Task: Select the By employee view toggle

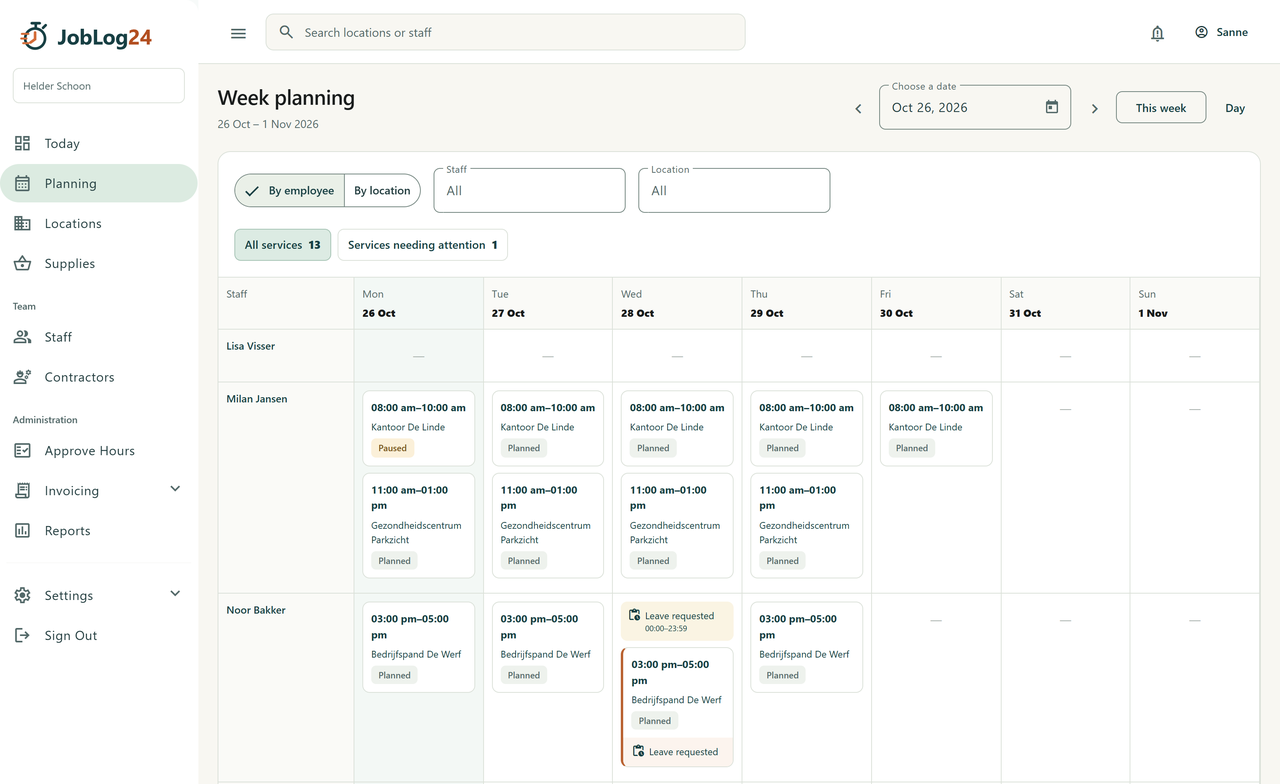Action: click(x=289, y=190)
